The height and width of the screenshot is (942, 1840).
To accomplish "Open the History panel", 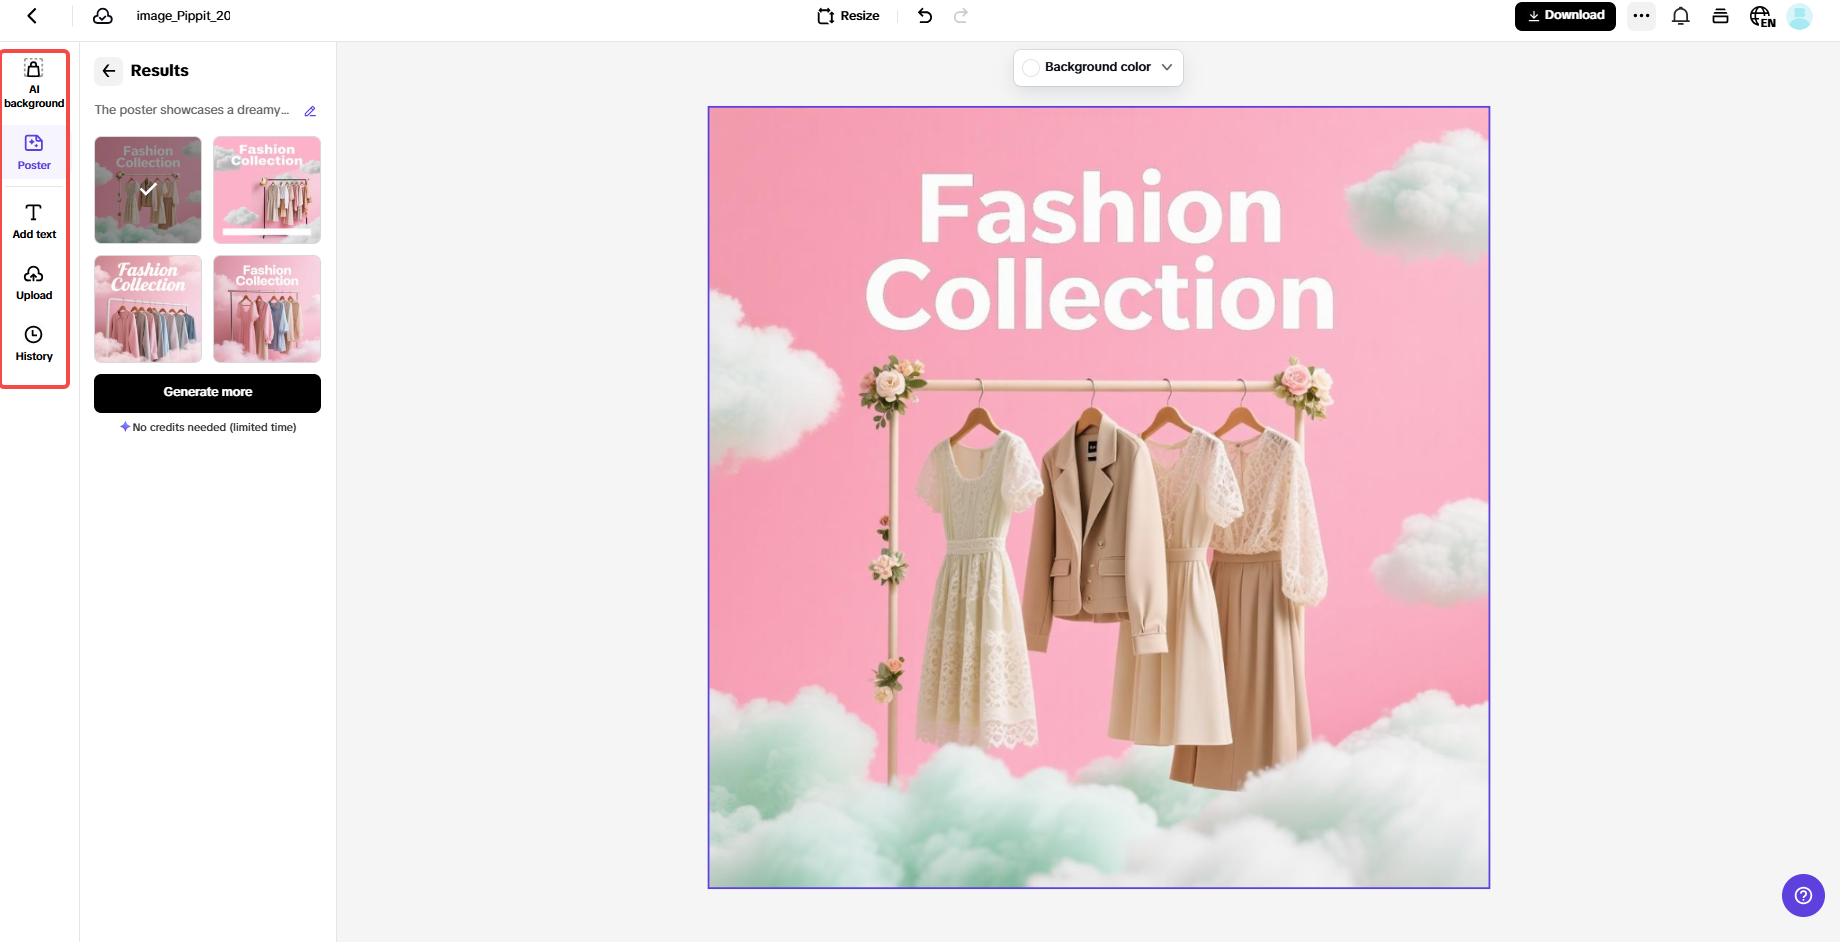I will pos(34,343).
